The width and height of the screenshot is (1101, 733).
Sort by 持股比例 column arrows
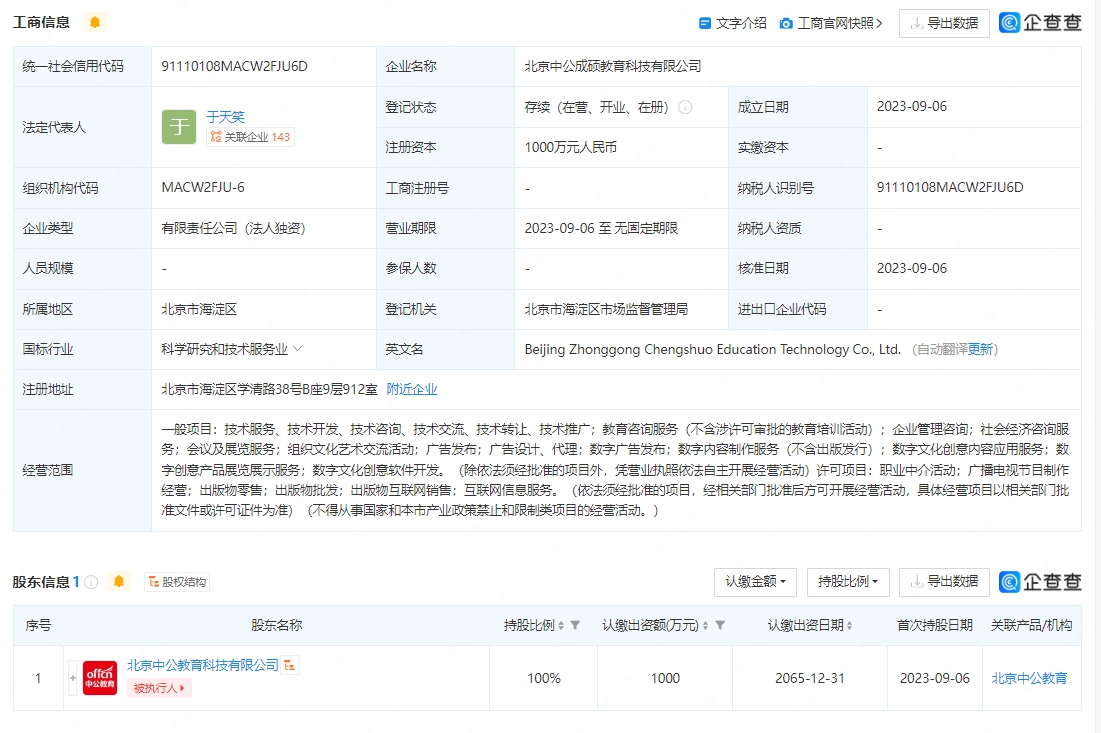pos(560,626)
